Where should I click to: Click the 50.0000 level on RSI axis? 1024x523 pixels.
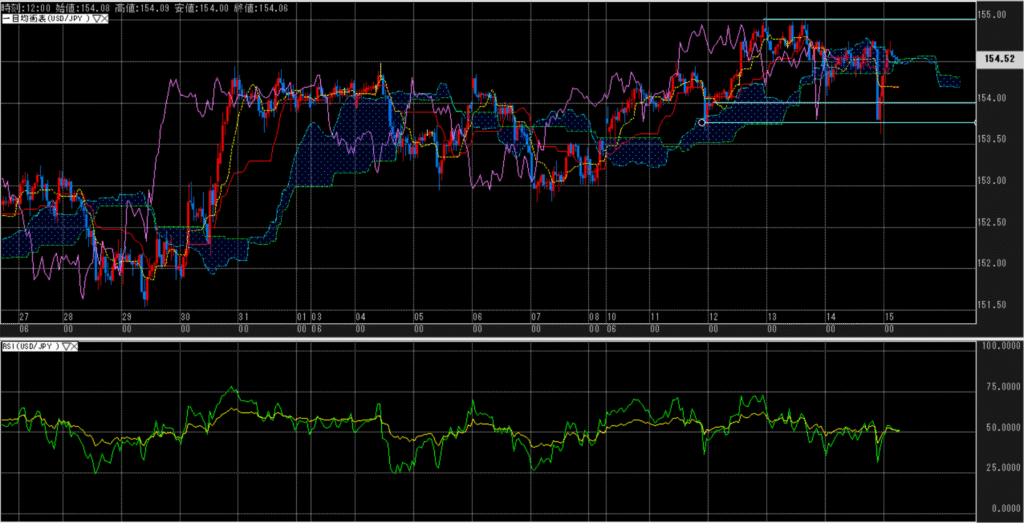click(x=999, y=427)
